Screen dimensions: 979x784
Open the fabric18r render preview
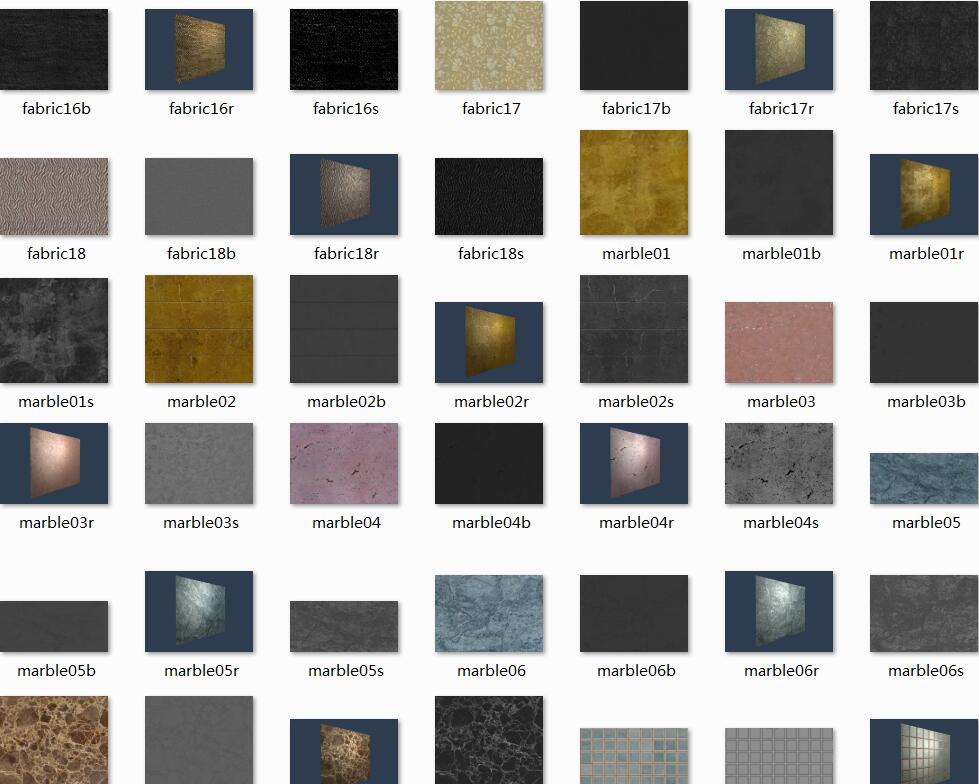pos(344,195)
